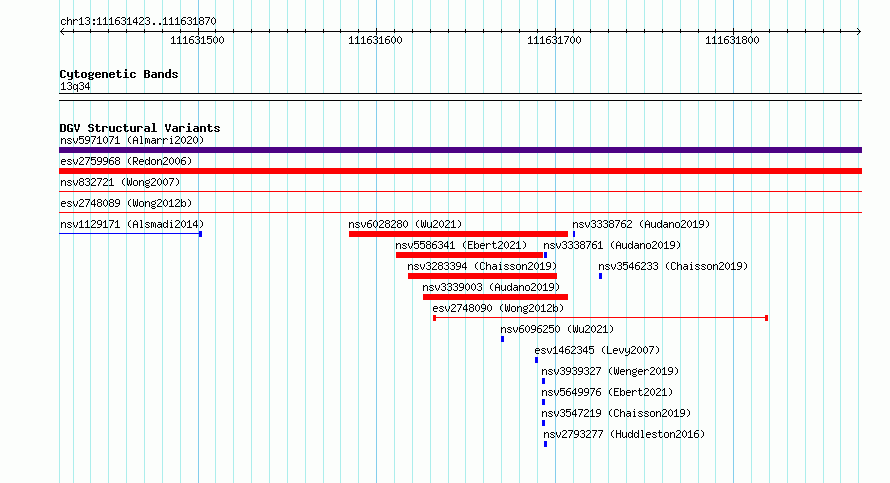Select the red bar under nsv3283394

[x=482, y=276]
